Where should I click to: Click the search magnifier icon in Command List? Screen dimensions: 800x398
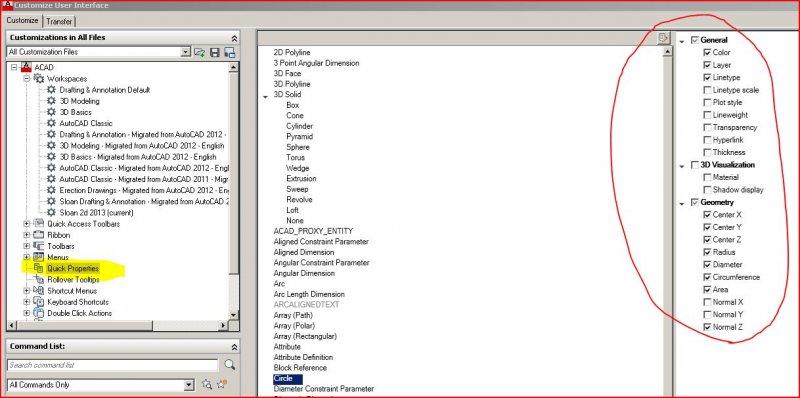(x=230, y=364)
